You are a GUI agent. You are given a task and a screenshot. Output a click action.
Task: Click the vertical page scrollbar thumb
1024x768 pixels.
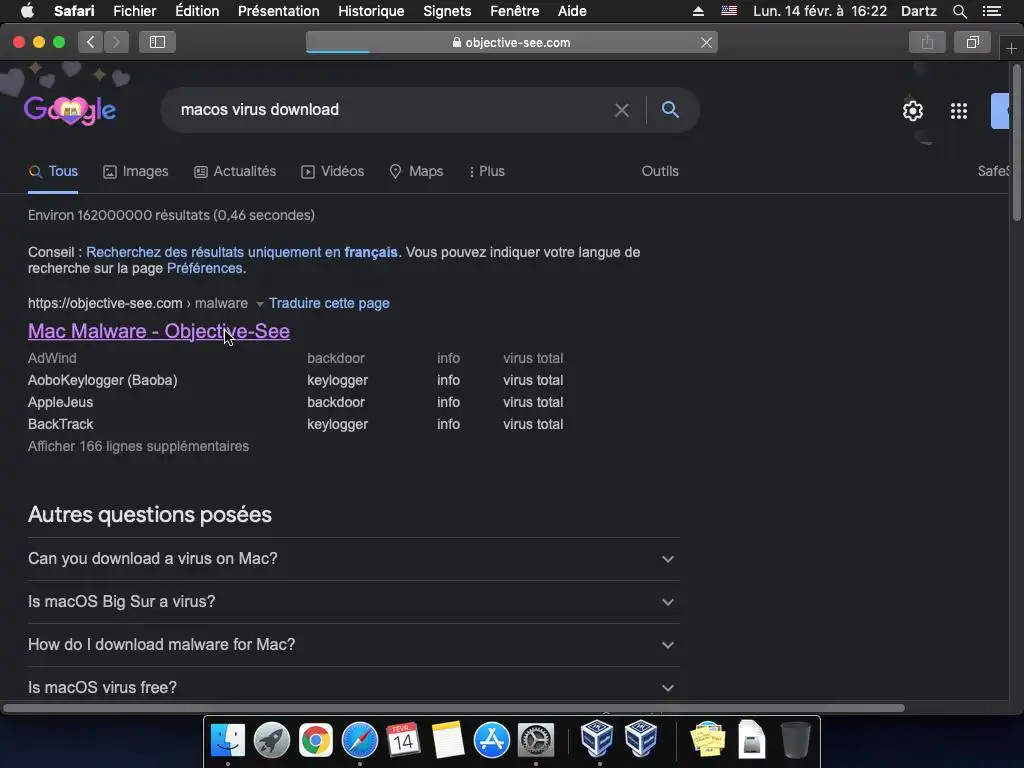point(1017,142)
